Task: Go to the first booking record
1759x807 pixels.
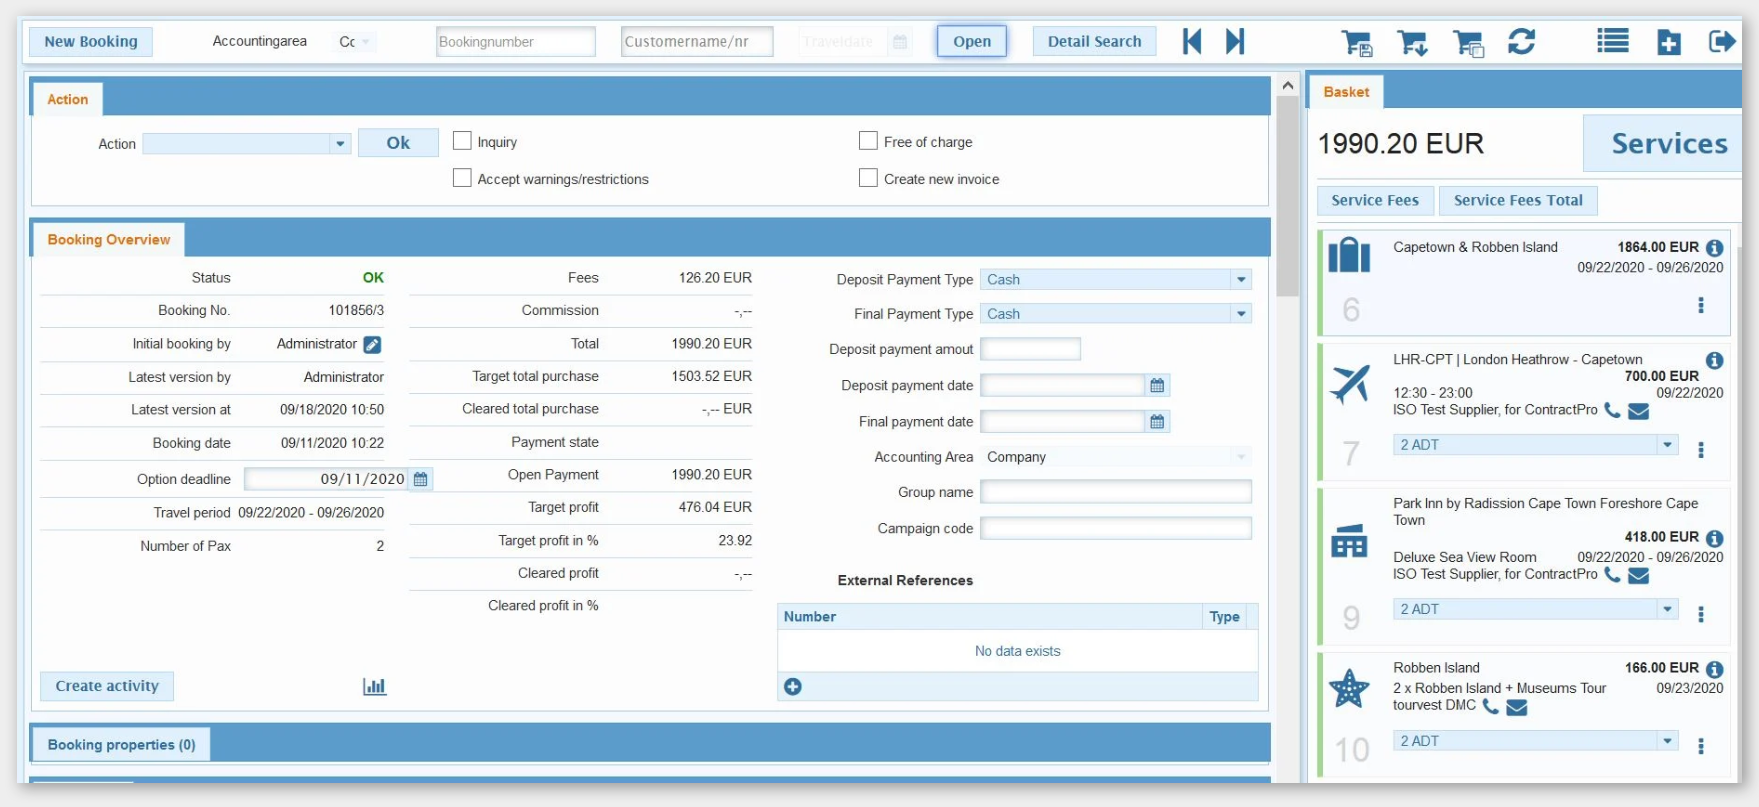Action: click(x=1191, y=41)
